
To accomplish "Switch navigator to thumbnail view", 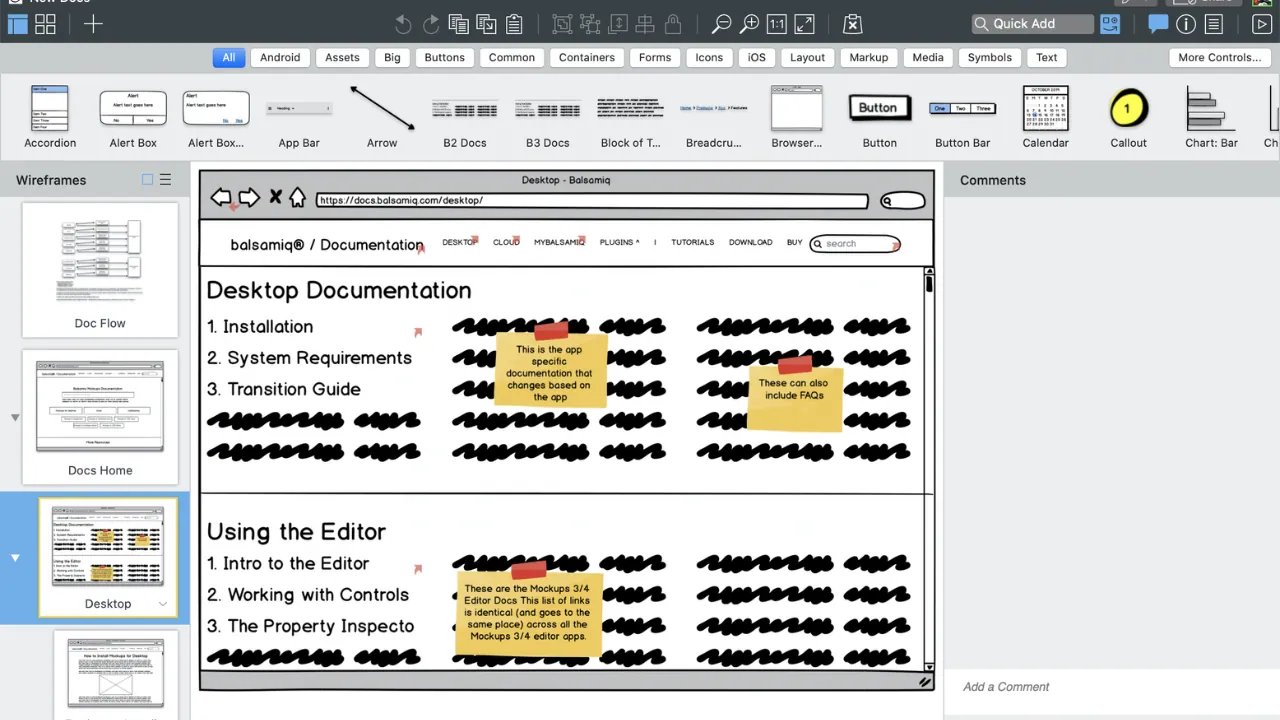I will [x=148, y=180].
